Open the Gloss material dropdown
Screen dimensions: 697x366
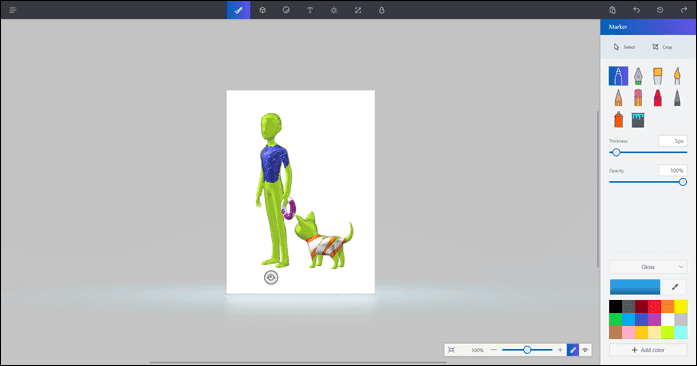[x=648, y=267]
